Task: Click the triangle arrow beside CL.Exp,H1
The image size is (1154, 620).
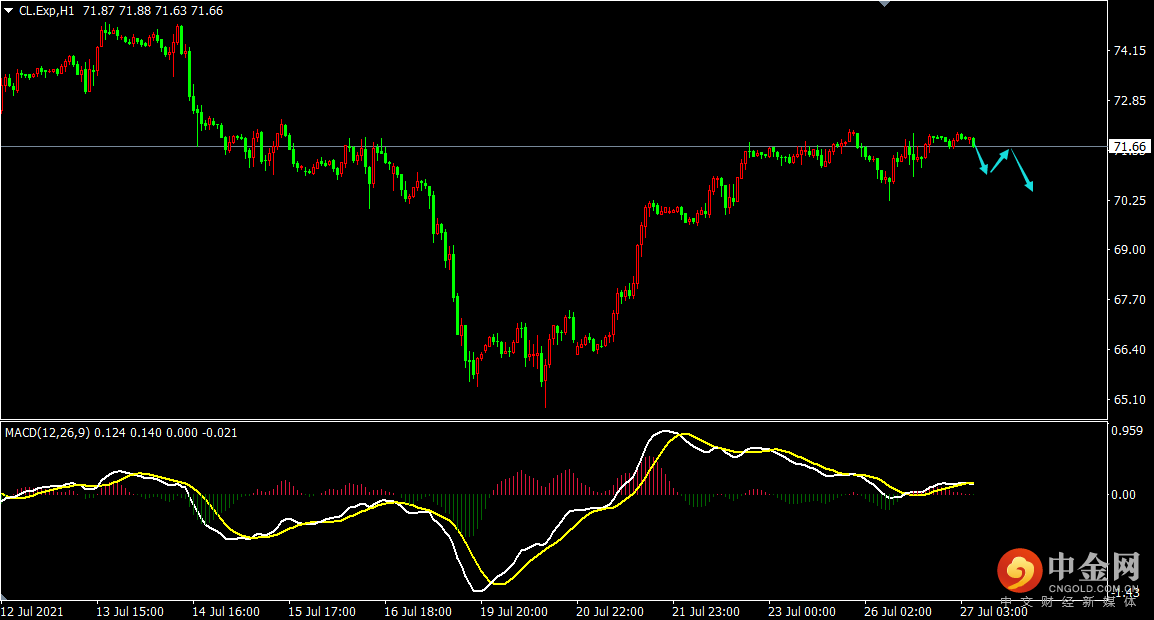Action: [9, 10]
